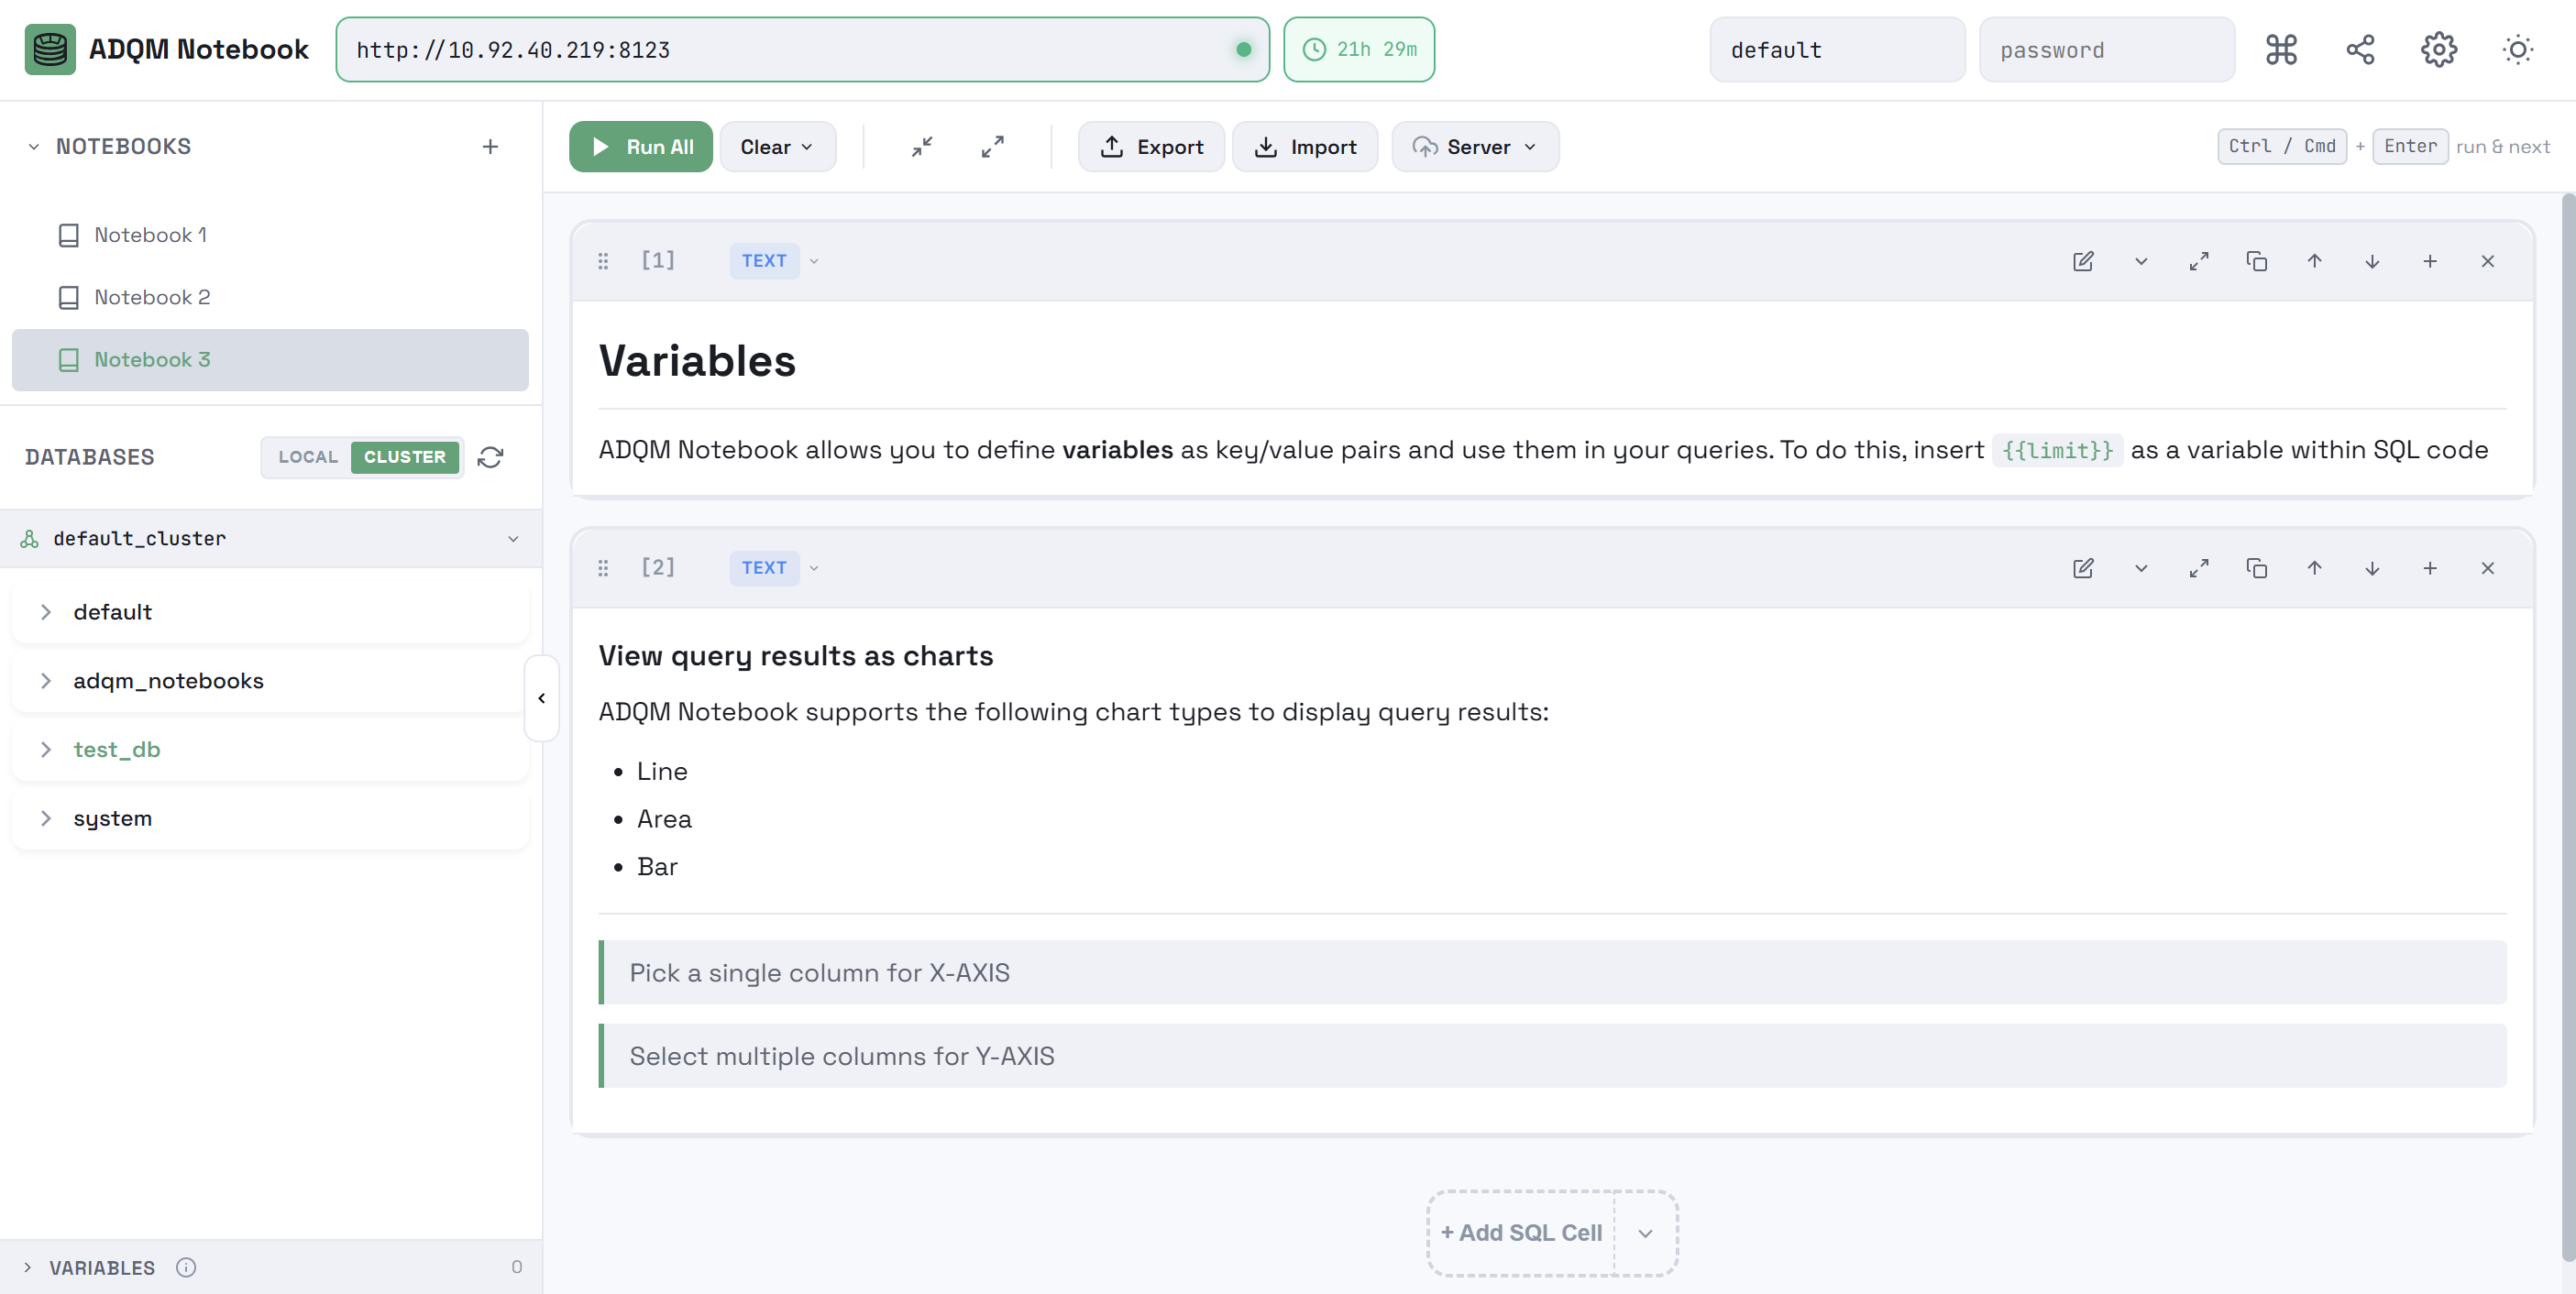2576x1294 pixels.
Task: Refresh the databases list
Action: 490,457
